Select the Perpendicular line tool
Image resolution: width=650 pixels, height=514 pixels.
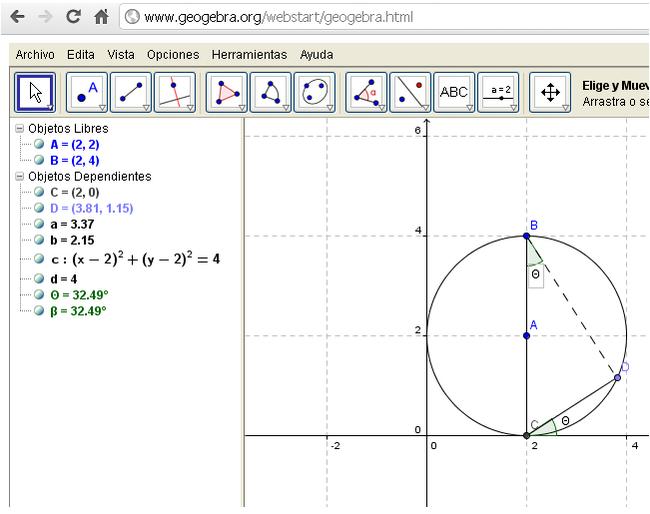[x=174, y=93]
